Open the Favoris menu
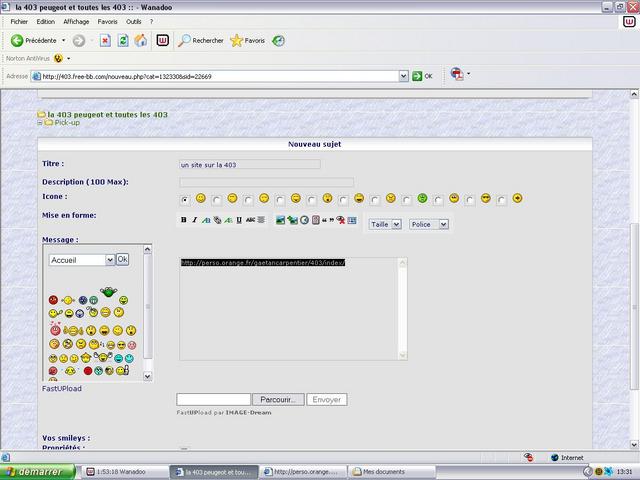 (107, 21)
